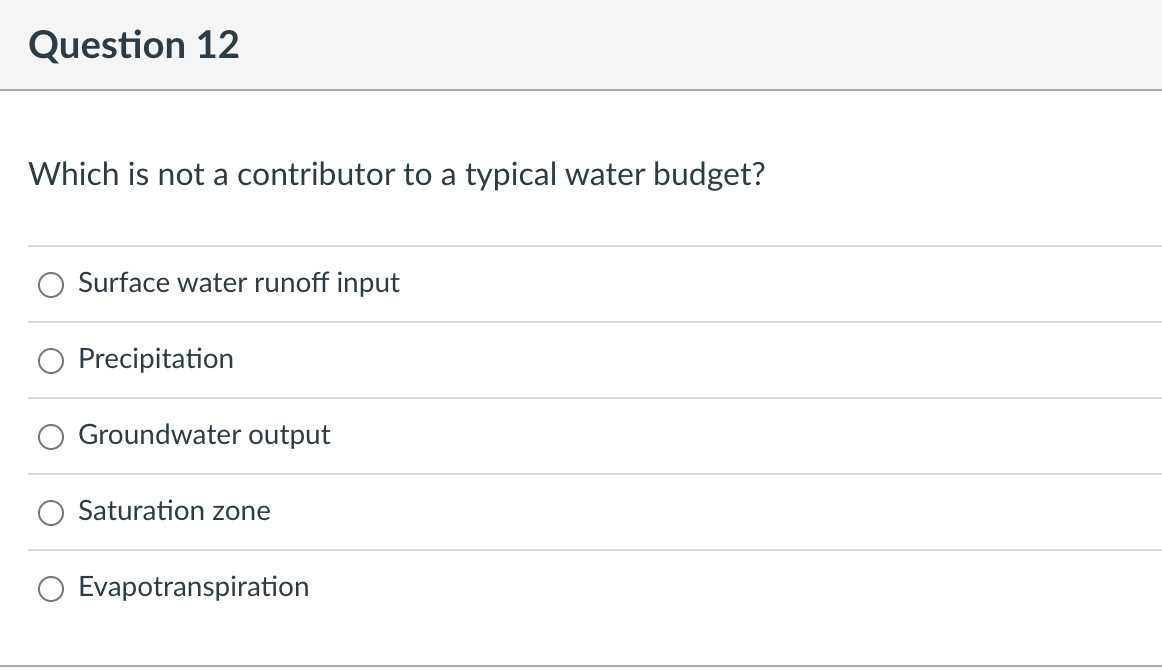The image size is (1162, 670).
Task: Select the 'Saturation zone' radio button
Action: [51, 513]
